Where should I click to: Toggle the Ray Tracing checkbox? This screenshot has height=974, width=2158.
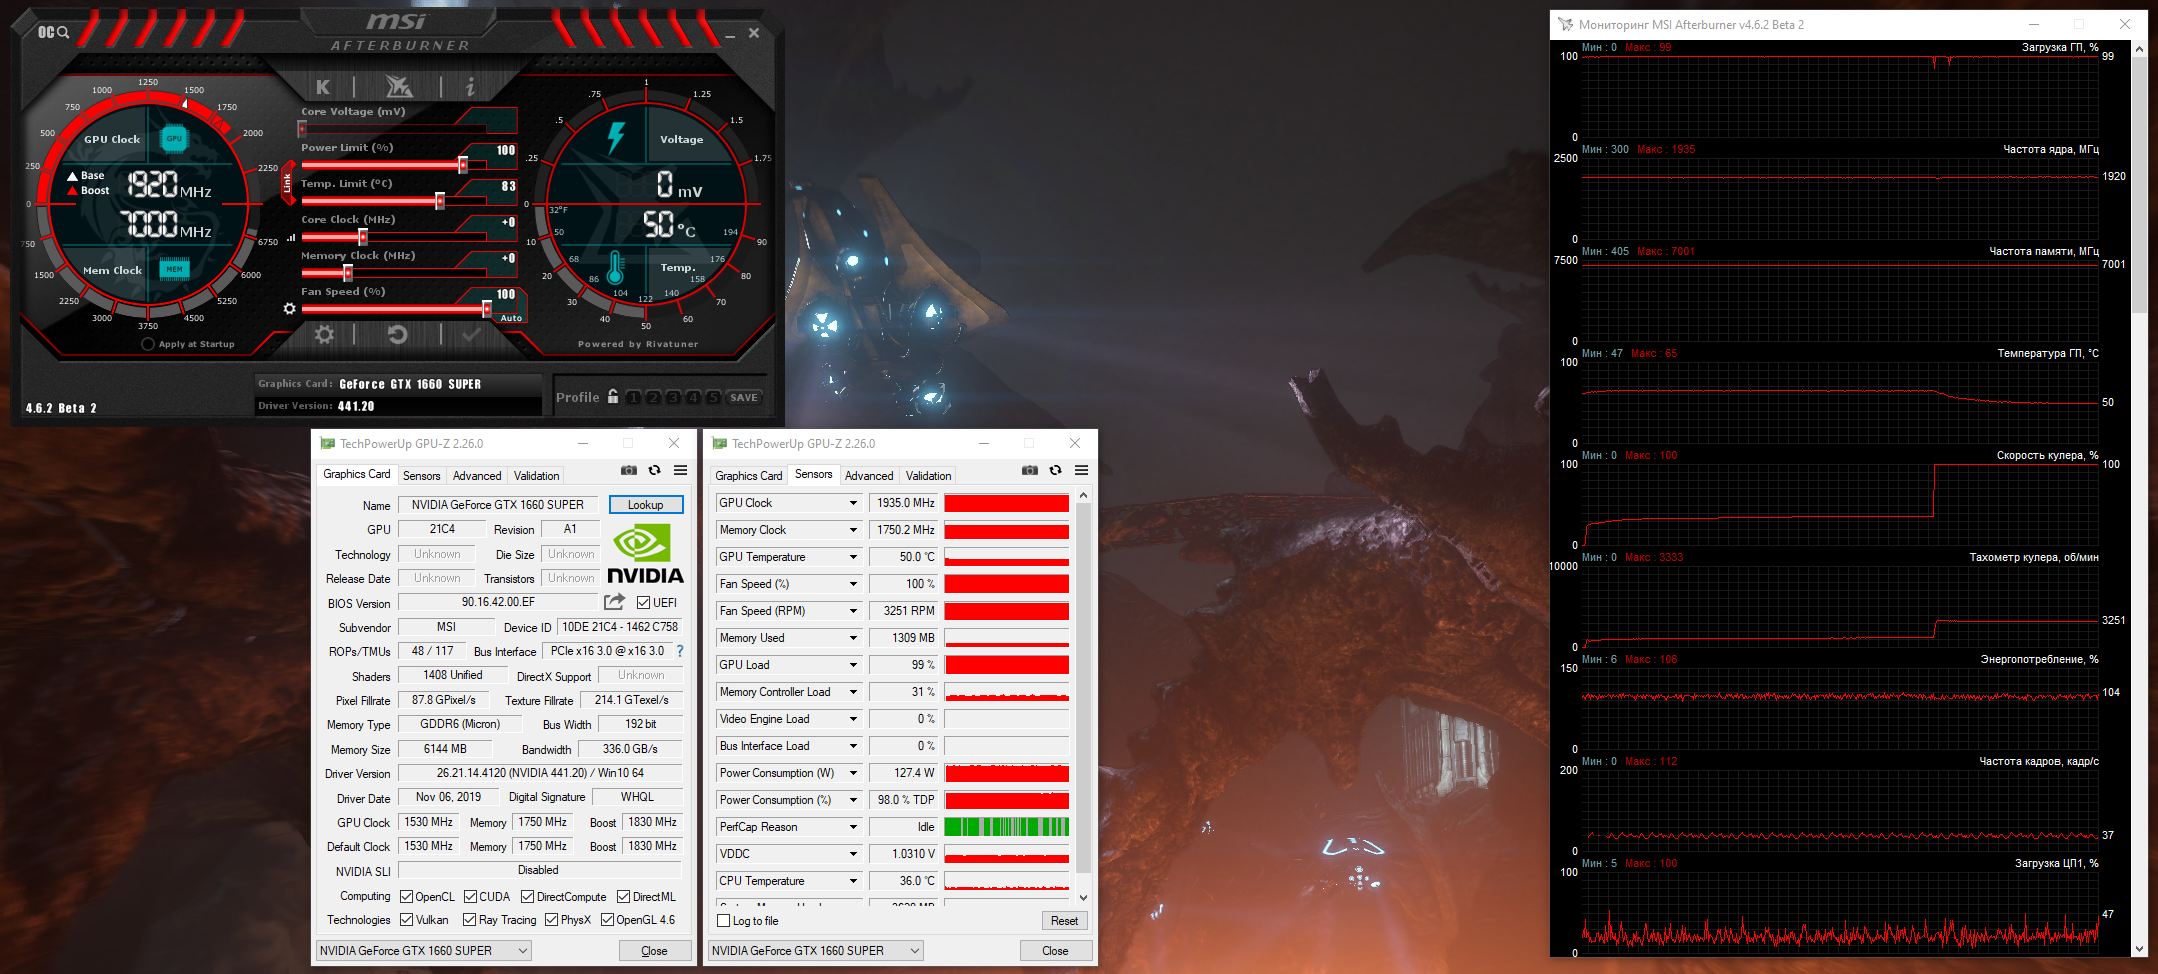click(470, 920)
